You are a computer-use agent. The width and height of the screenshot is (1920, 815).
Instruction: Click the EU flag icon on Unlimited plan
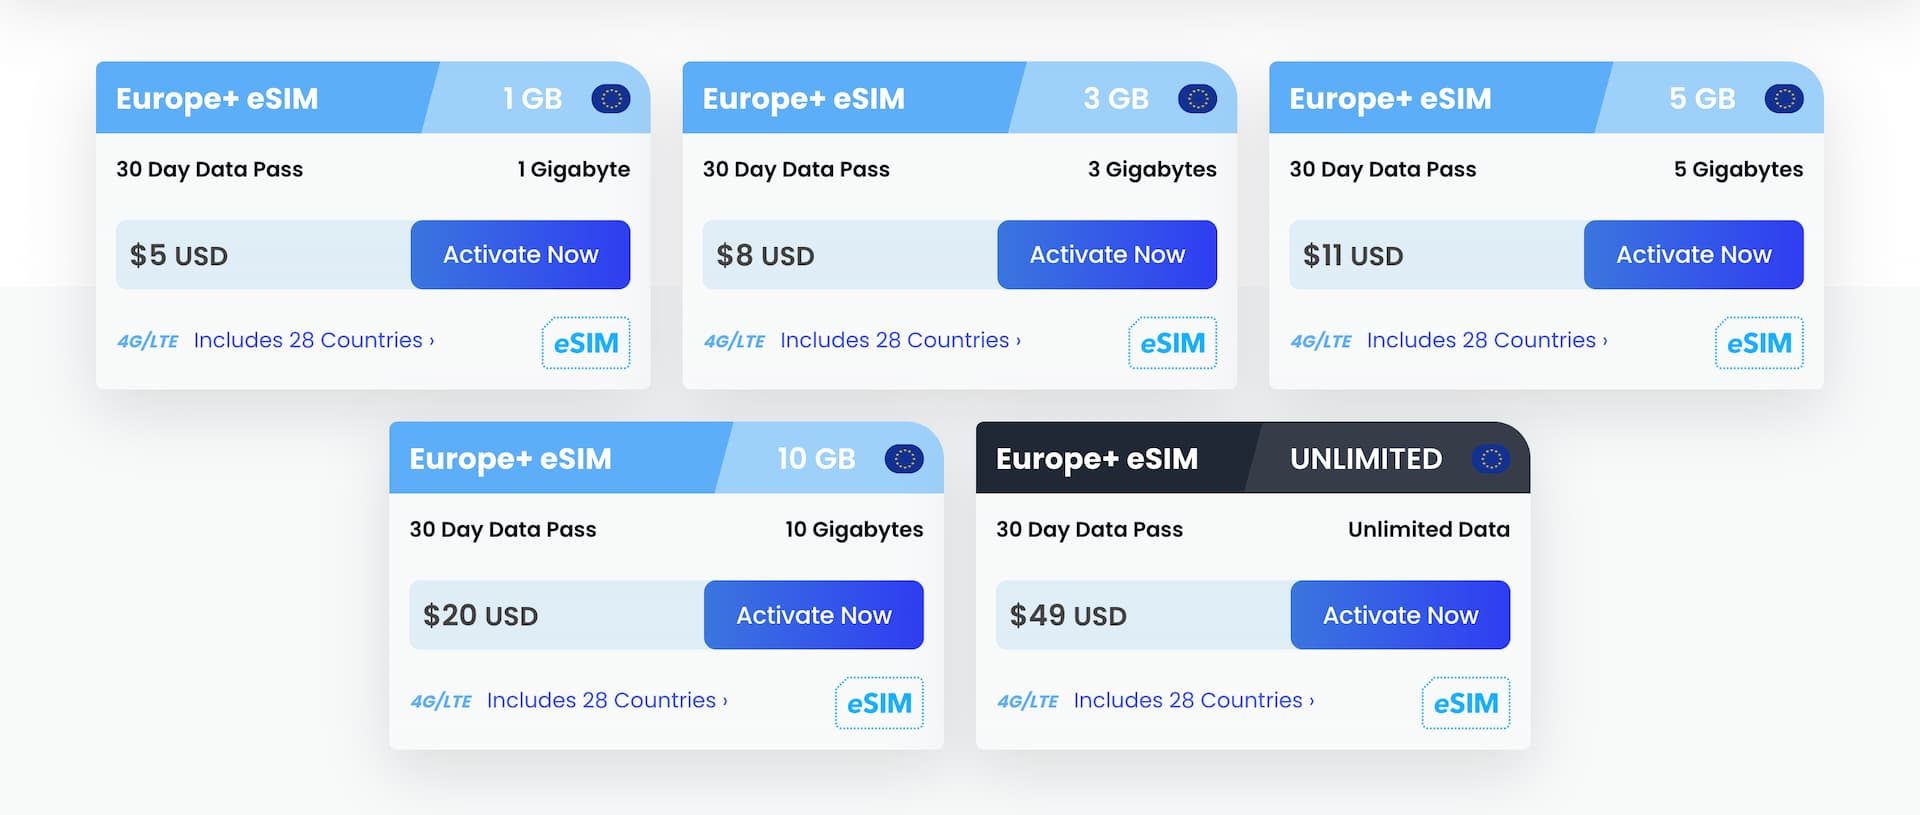click(x=1491, y=459)
